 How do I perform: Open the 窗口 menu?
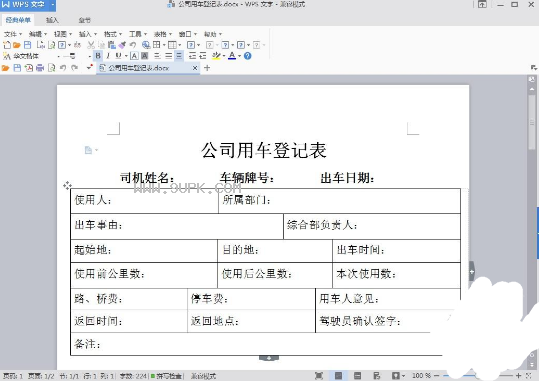(188, 34)
